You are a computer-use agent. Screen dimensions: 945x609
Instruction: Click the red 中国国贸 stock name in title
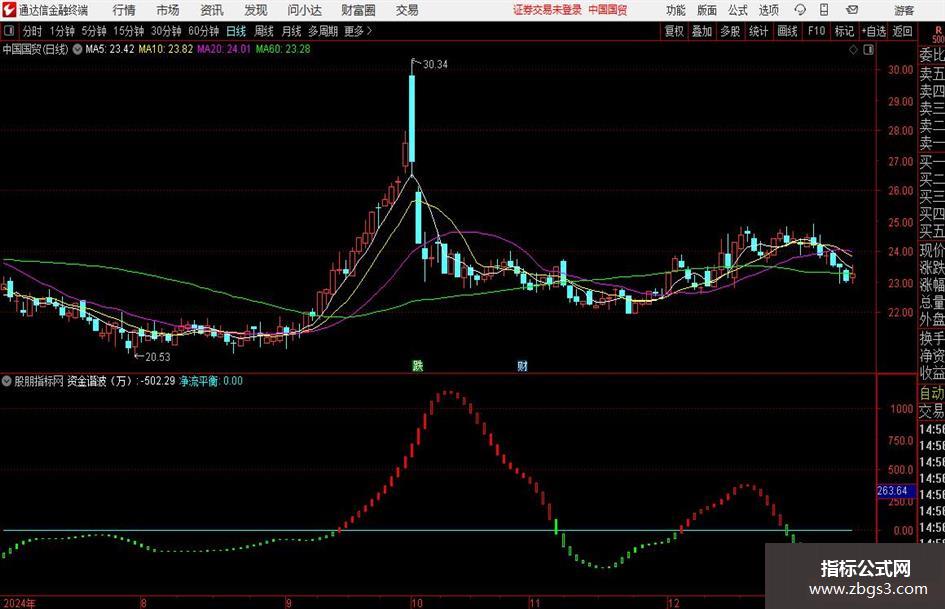coord(608,10)
